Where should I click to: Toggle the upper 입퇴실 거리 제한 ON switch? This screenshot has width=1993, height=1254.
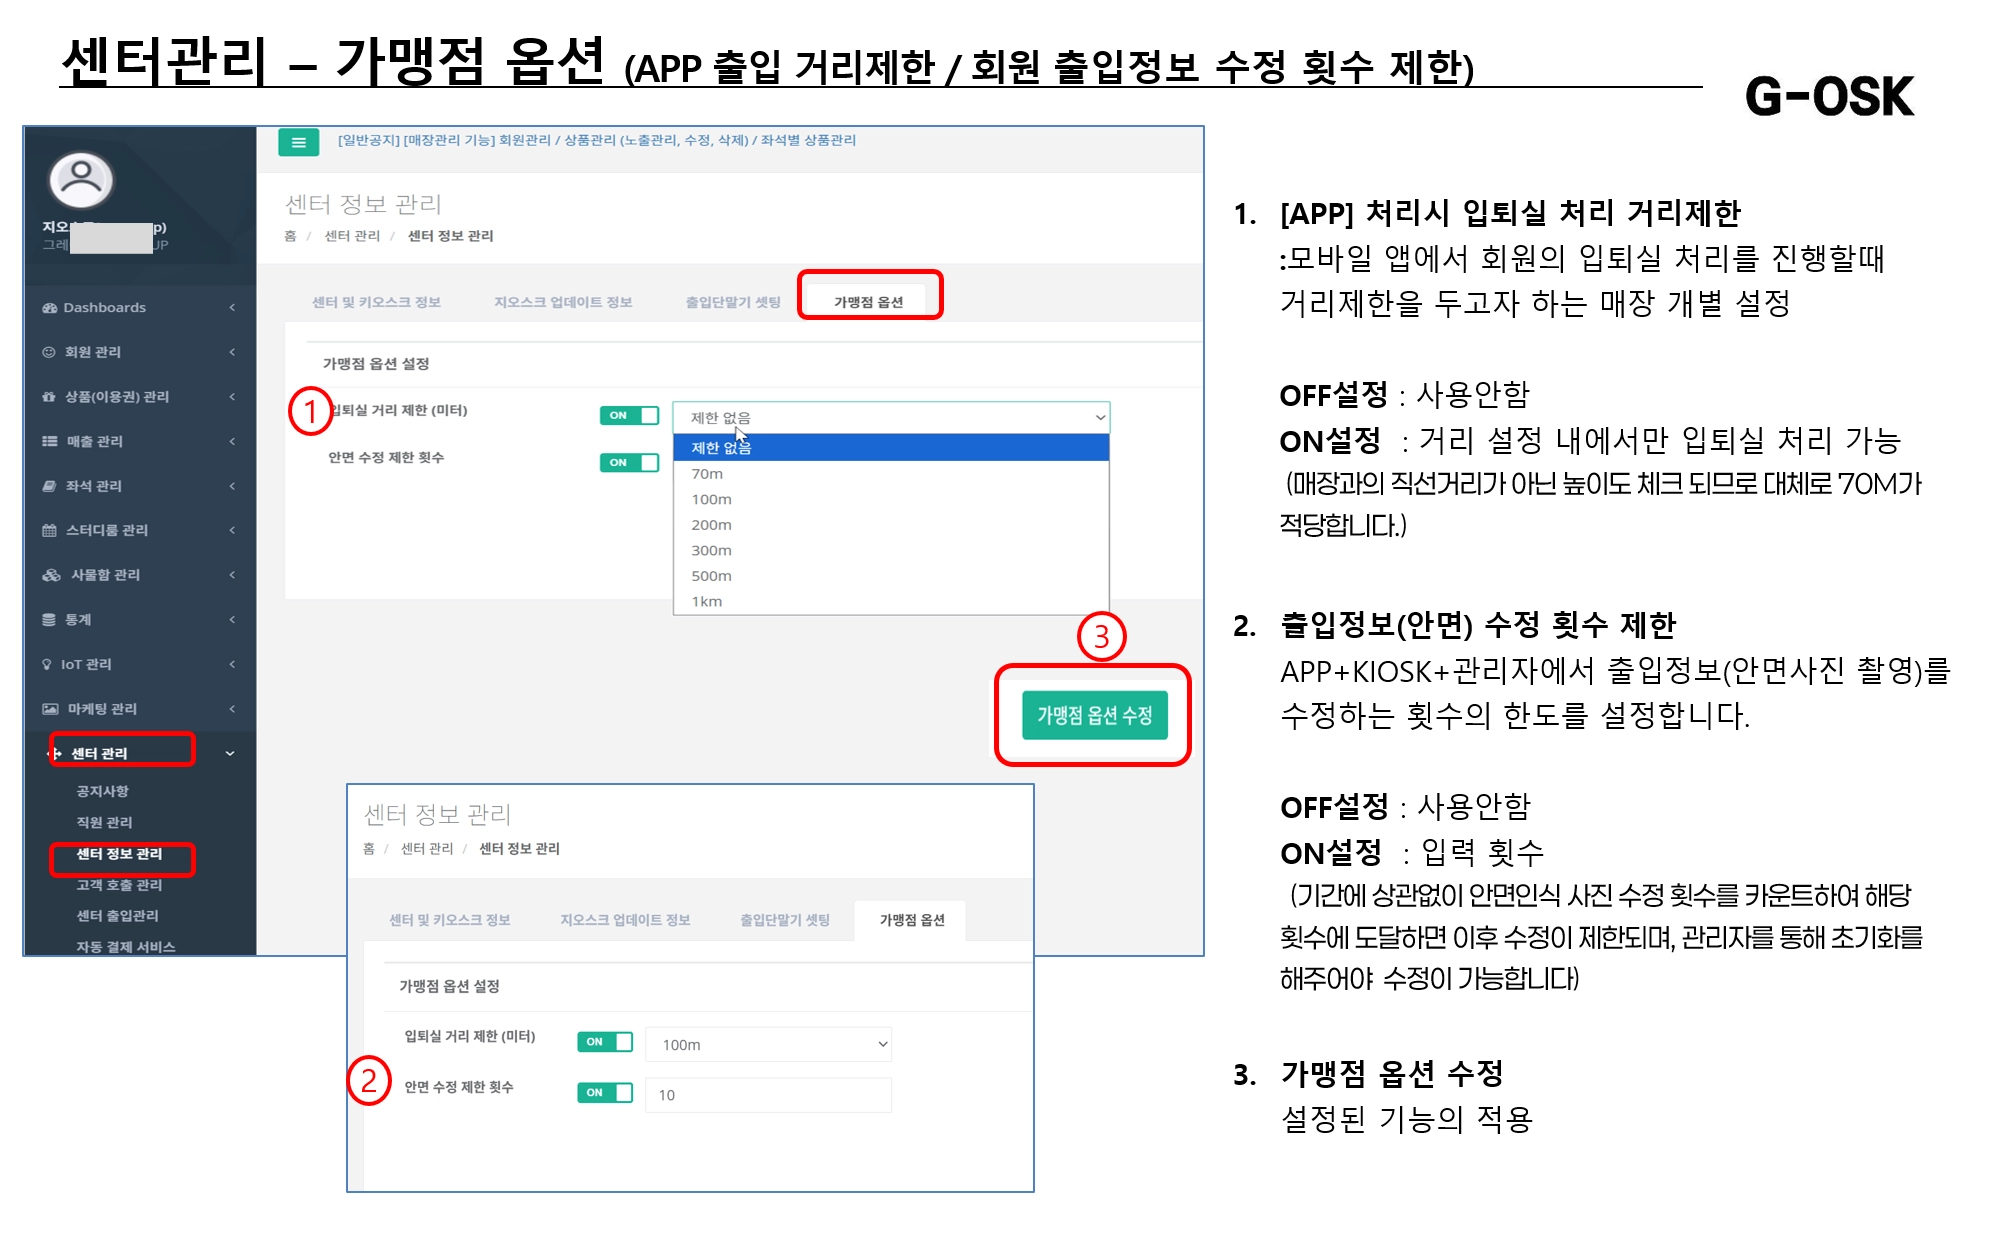click(x=629, y=415)
